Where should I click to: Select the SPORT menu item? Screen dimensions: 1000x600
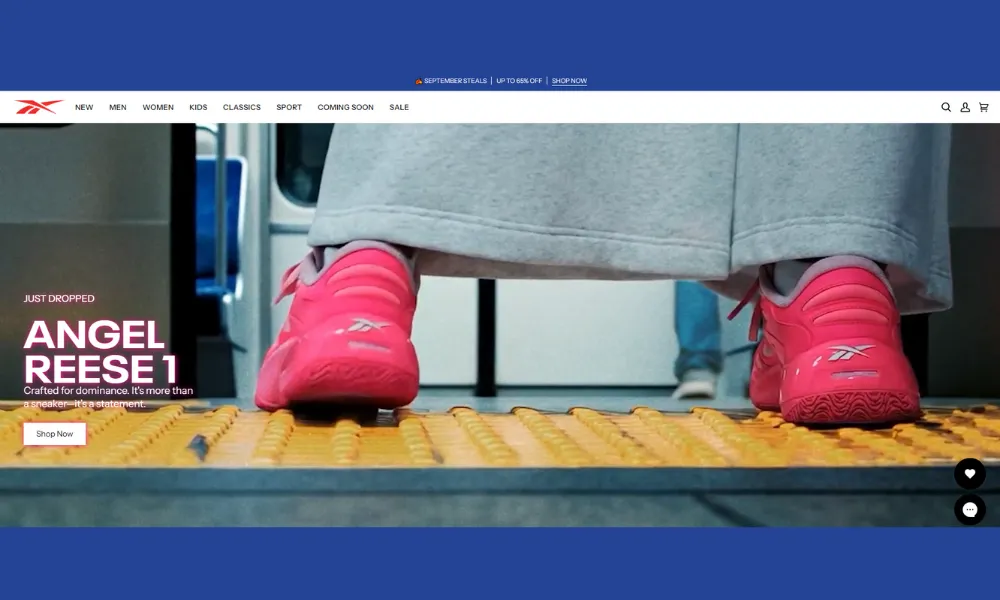point(289,107)
